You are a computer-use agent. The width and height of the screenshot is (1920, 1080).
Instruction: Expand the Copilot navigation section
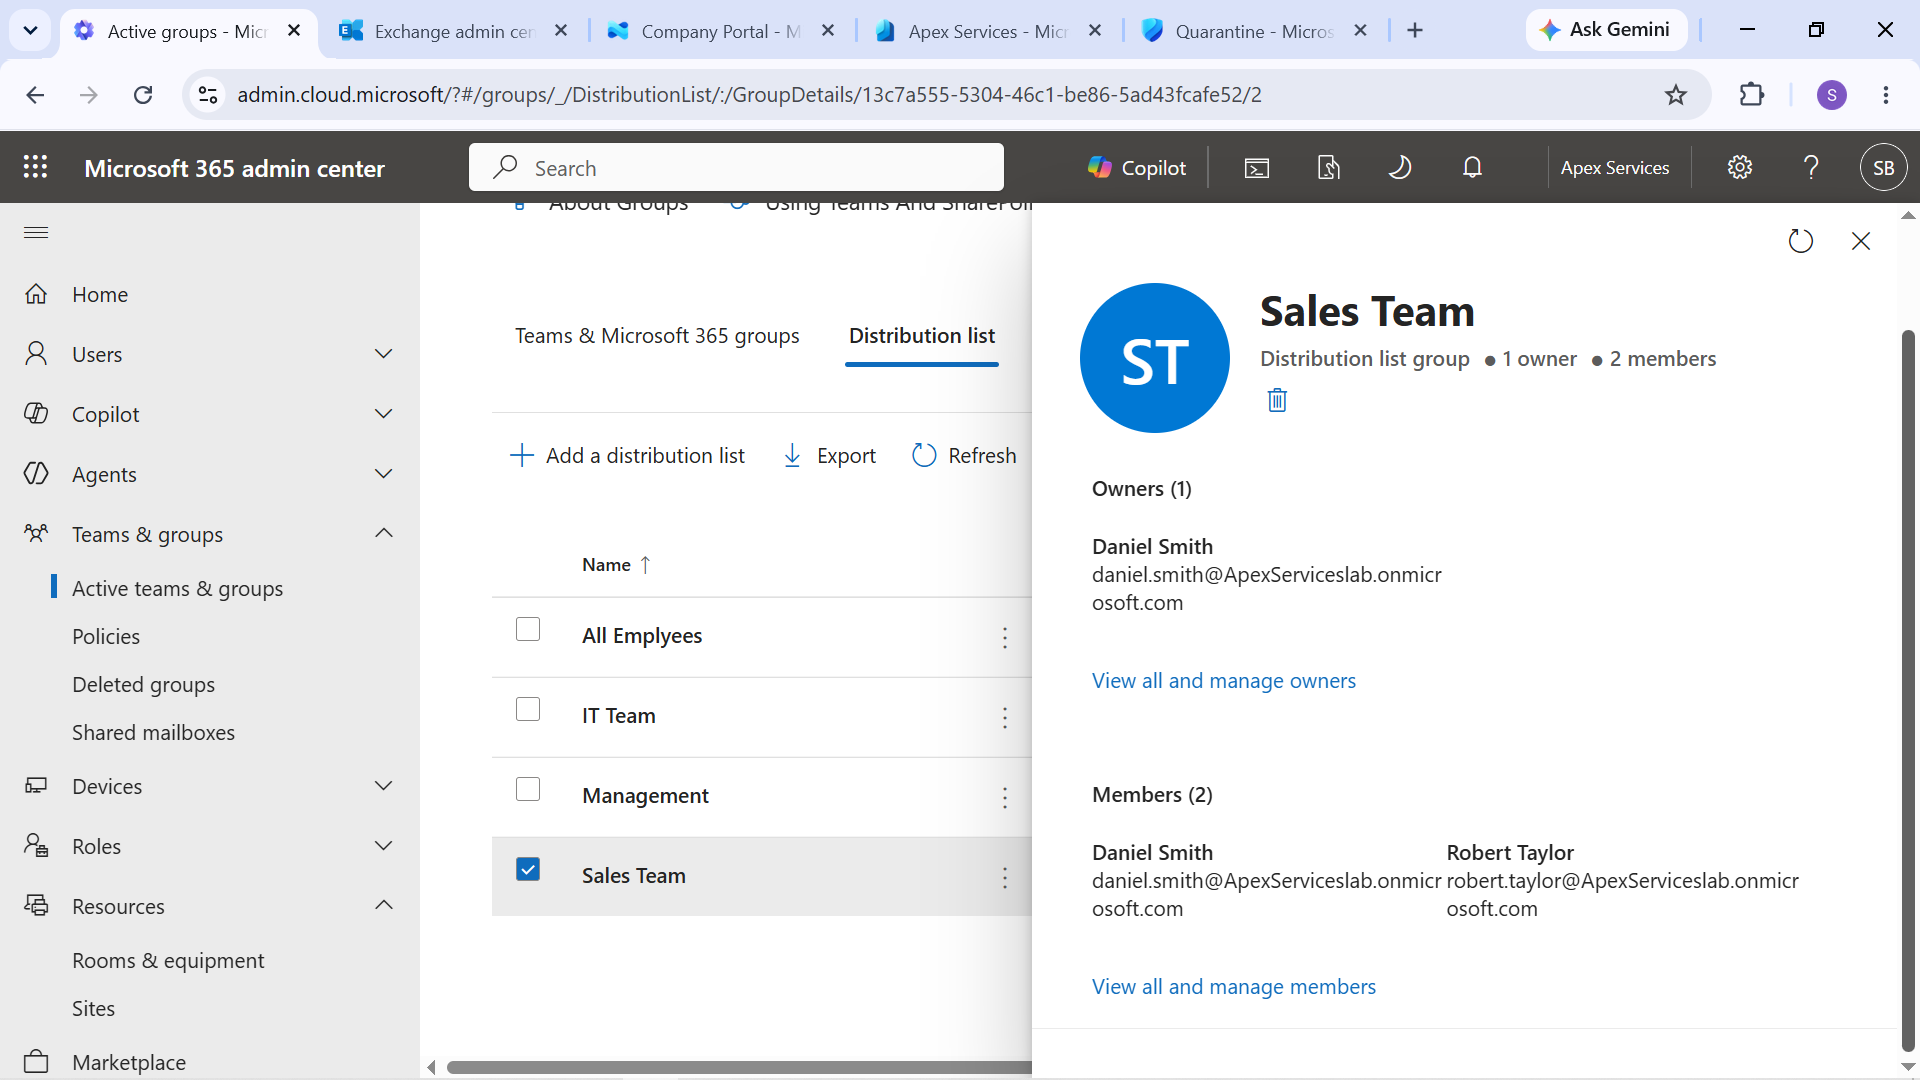[x=384, y=414]
